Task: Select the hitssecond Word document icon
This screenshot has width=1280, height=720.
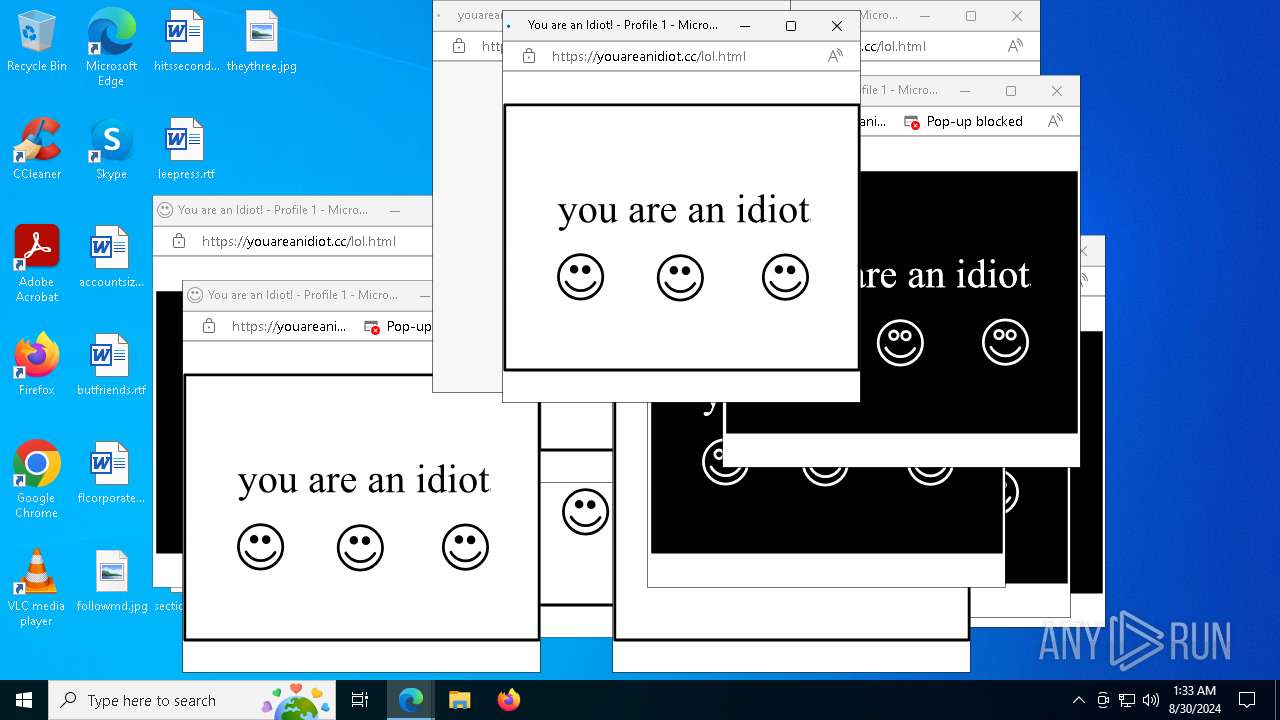Action: pos(185,42)
